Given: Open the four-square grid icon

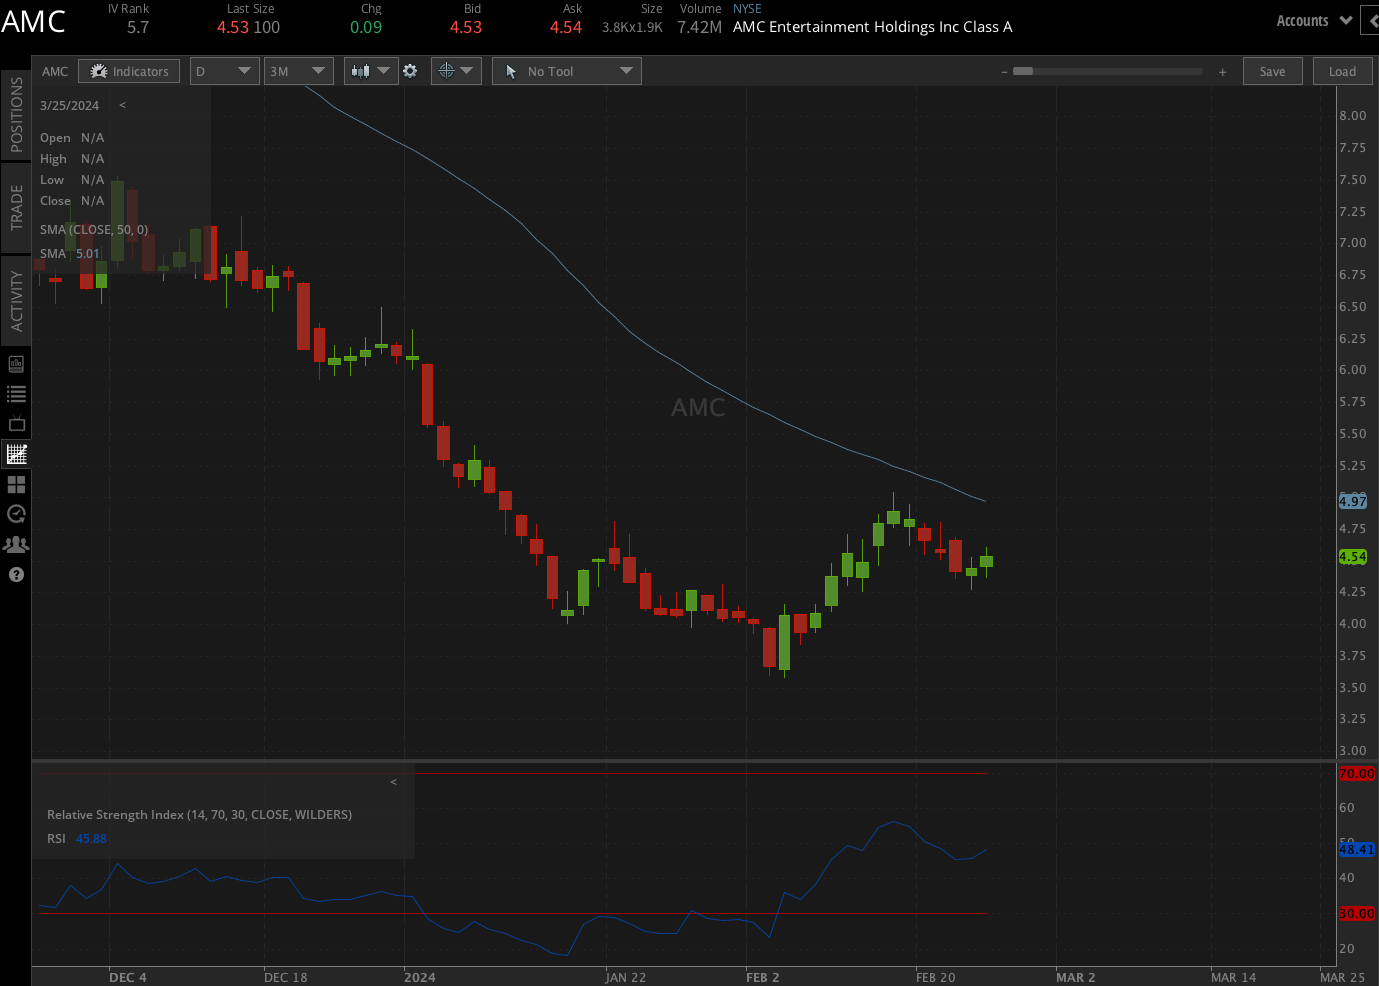Looking at the screenshot, I should [x=16, y=484].
